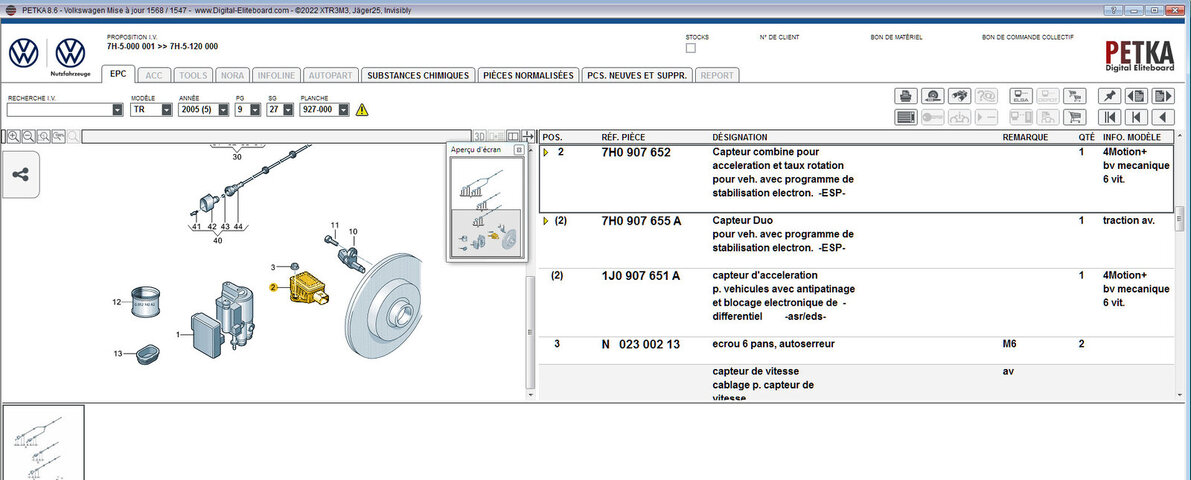Viewport: 1191px width, 480px height.
Task: Collapse diagram pane with arrow icon
Action: pos(529,137)
